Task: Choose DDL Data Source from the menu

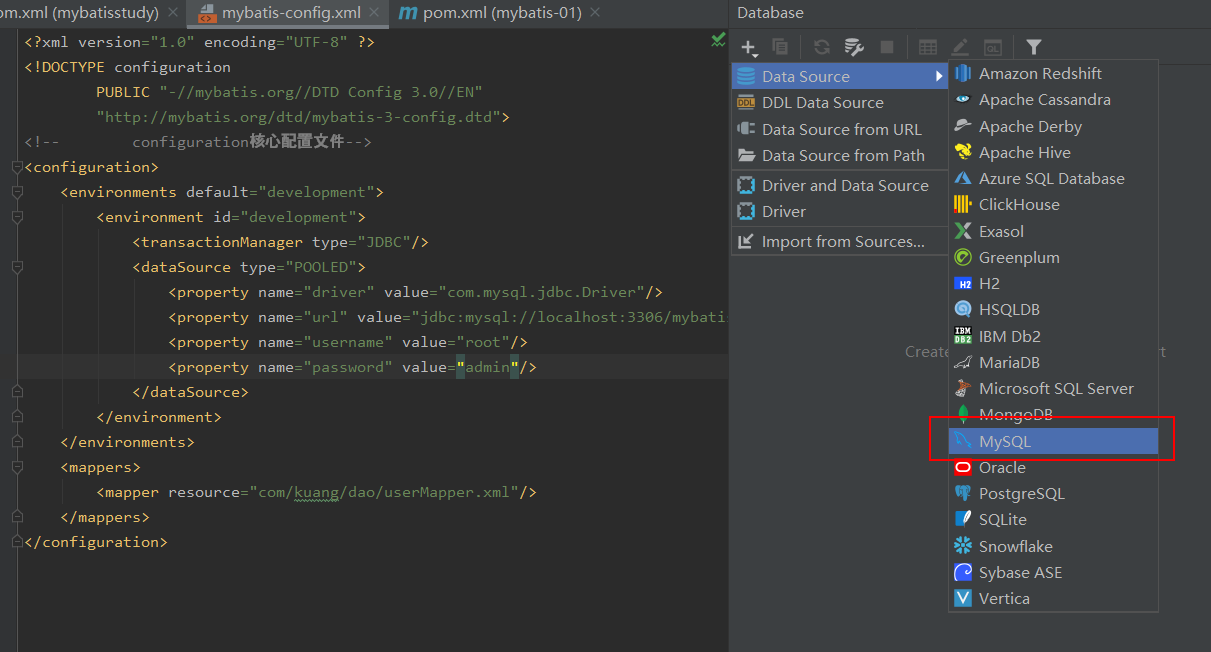Action: coord(840,102)
